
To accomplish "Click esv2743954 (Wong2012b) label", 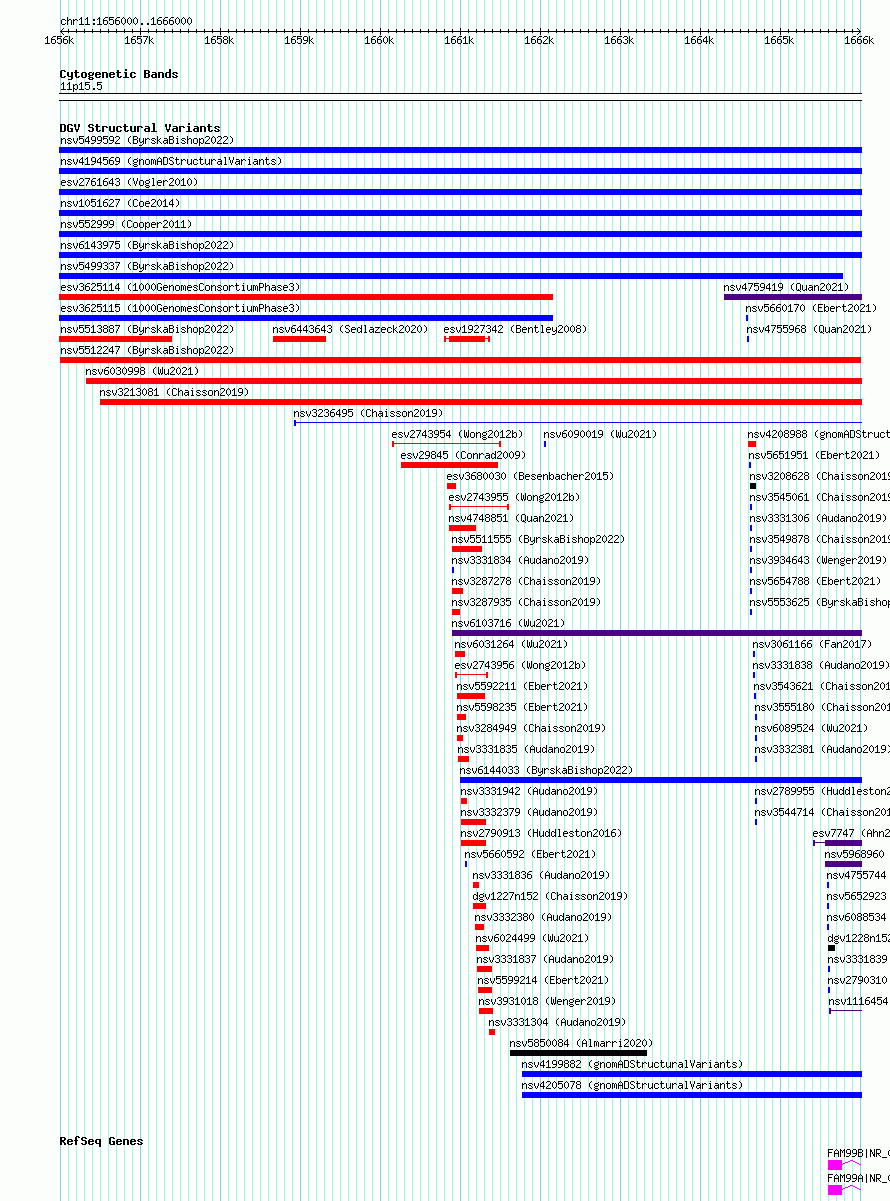I will [x=457, y=435].
